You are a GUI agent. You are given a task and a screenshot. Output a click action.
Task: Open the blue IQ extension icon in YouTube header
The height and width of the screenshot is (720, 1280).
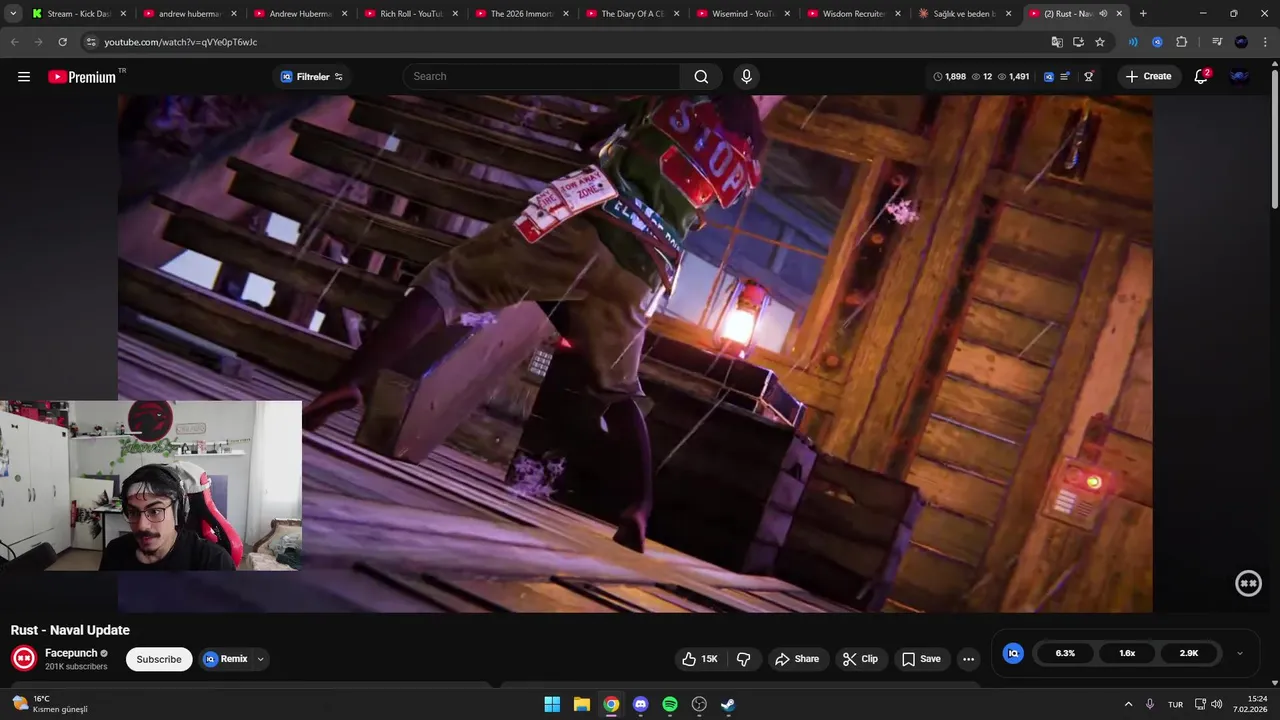tap(1048, 76)
